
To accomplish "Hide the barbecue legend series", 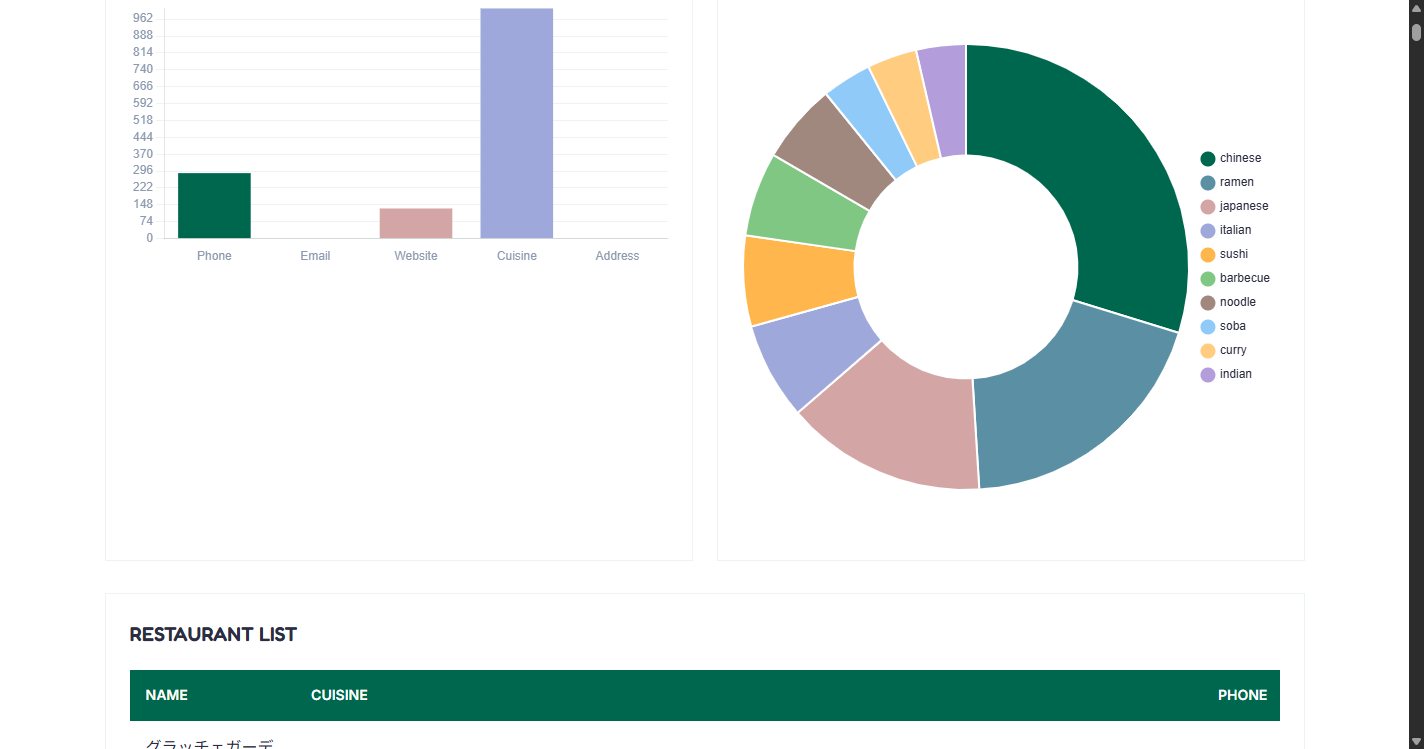I will (x=1235, y=278).
